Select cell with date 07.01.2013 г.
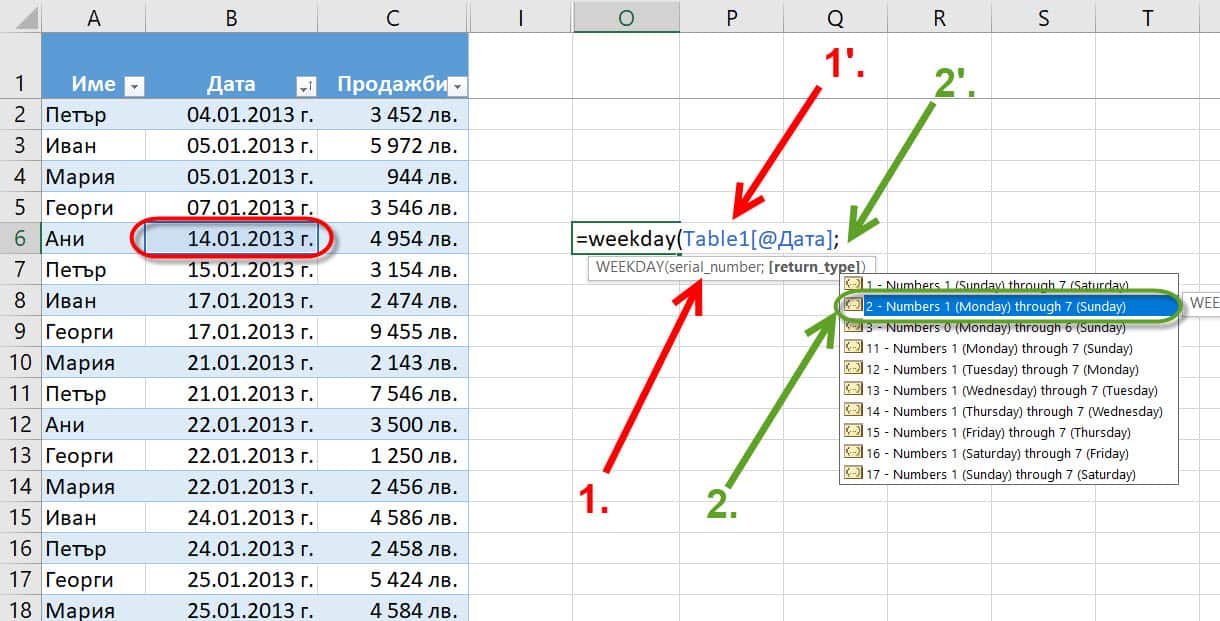The image size is (1220, 621). [231, 207]
